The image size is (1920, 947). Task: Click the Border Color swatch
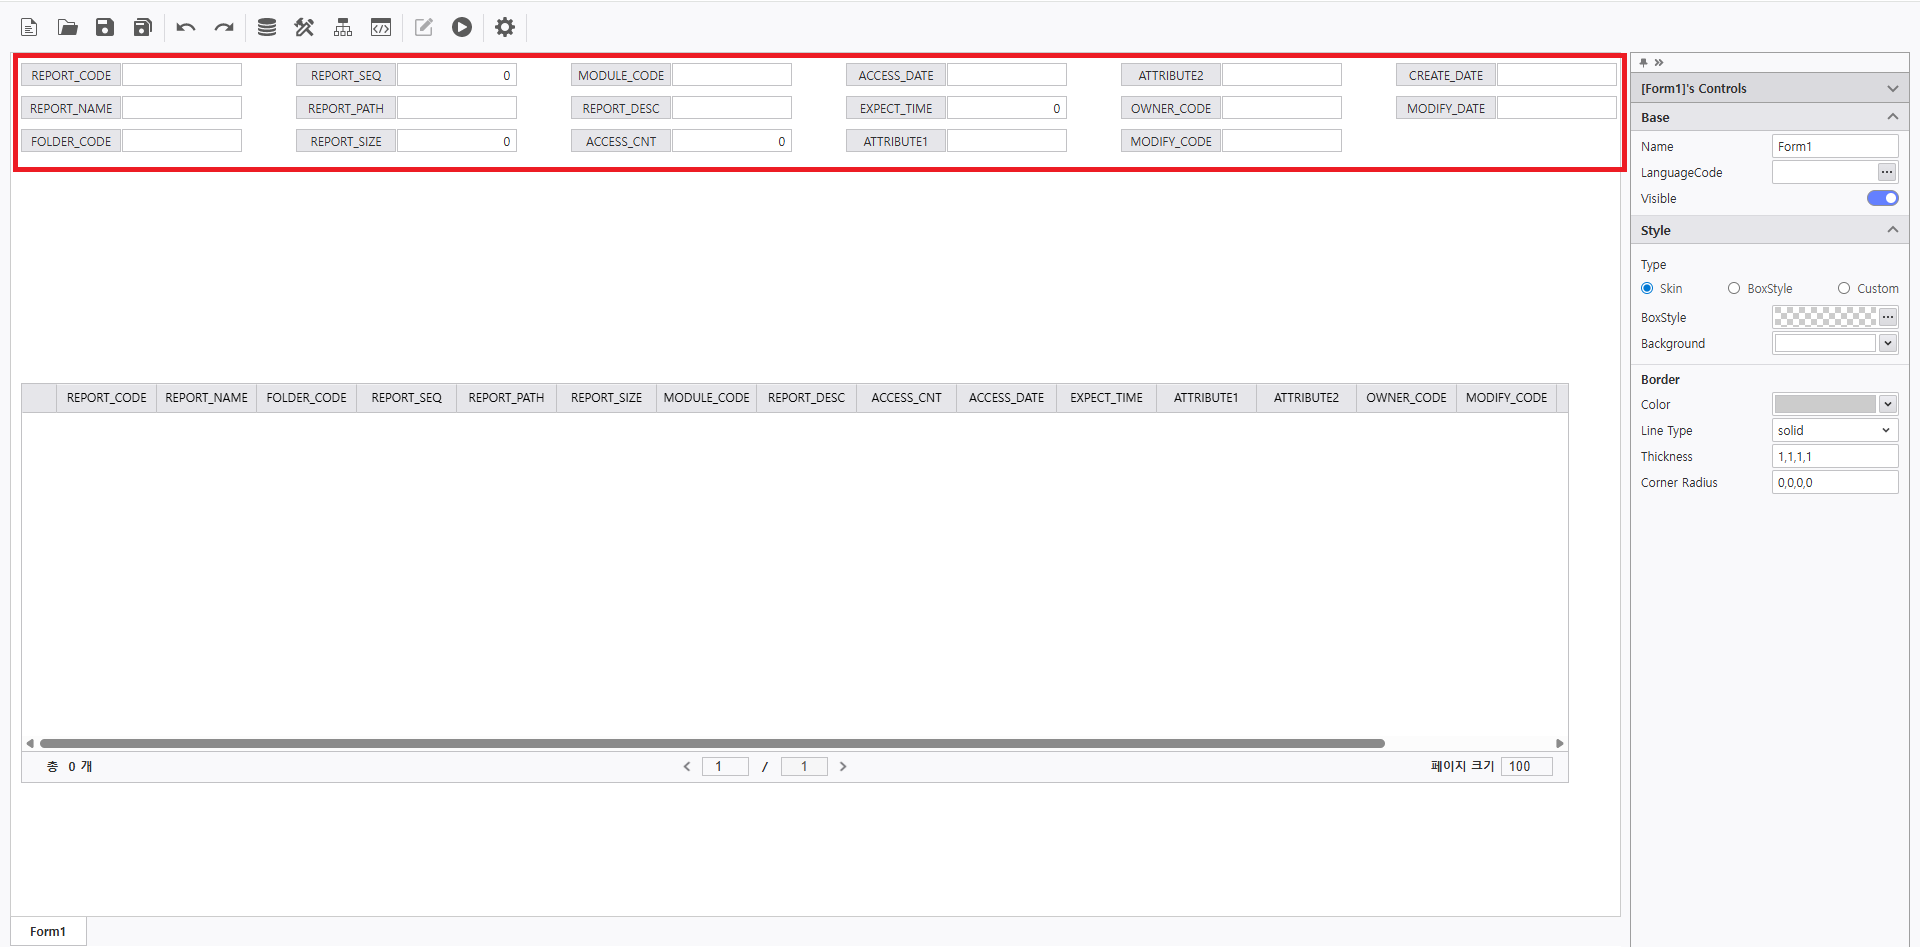(1825, 404)
